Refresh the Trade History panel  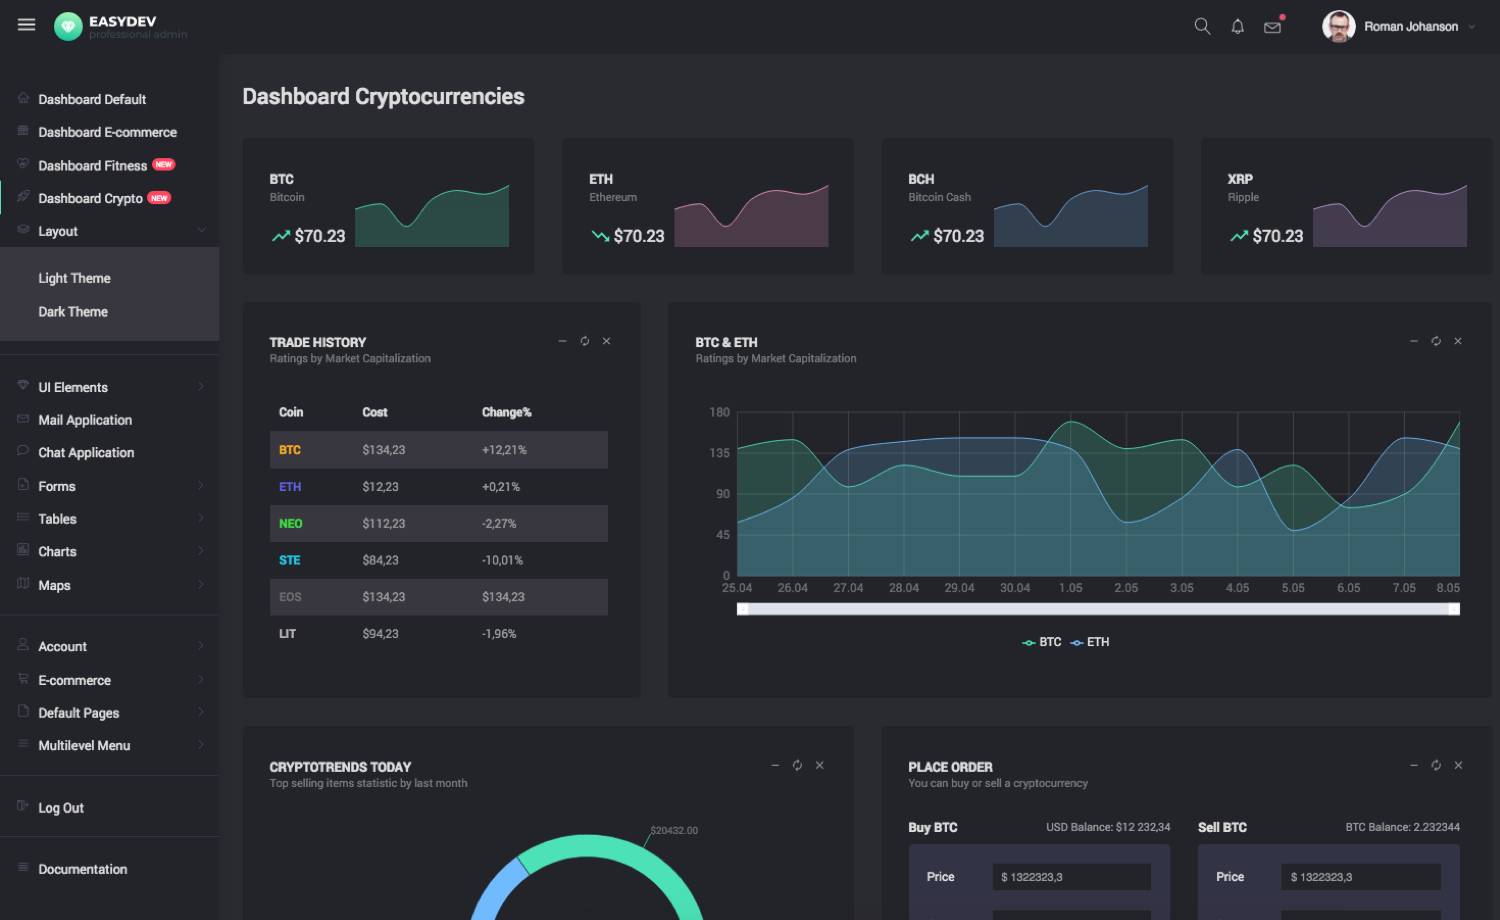[585, 341]
